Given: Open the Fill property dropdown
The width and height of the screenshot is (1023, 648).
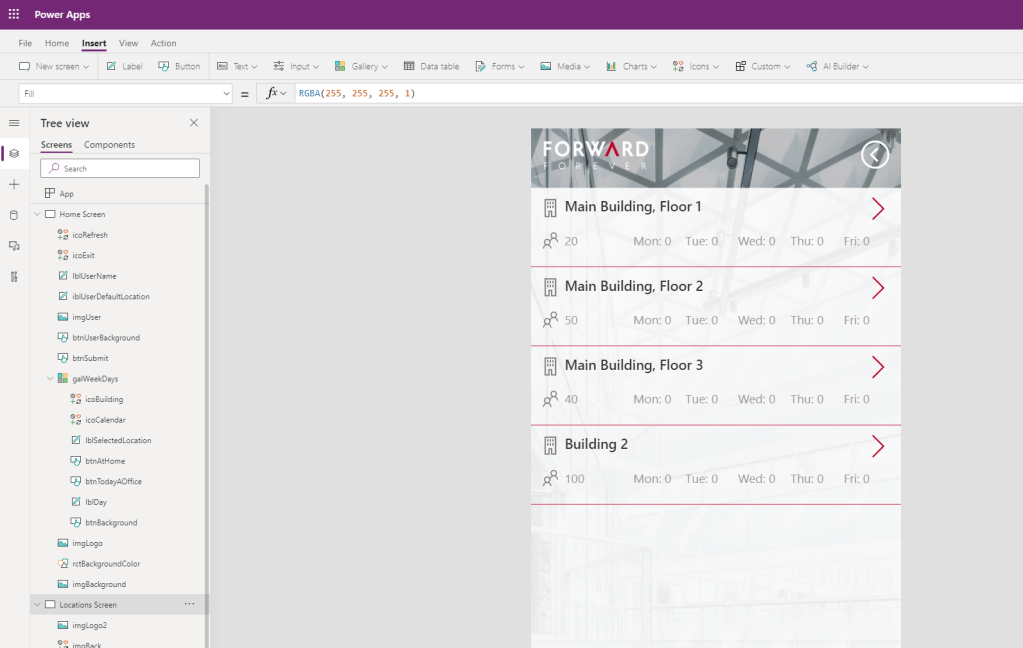Looking at the screenshot, I should (x=224, y=94).
